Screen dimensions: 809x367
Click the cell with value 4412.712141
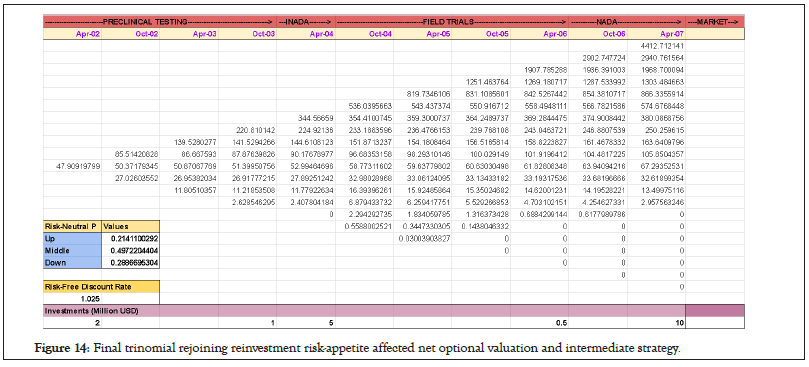656,45
